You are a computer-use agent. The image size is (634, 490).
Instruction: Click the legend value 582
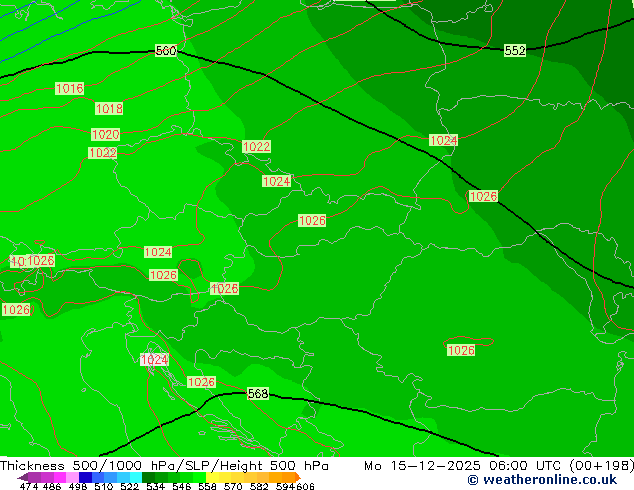[259, 486]
